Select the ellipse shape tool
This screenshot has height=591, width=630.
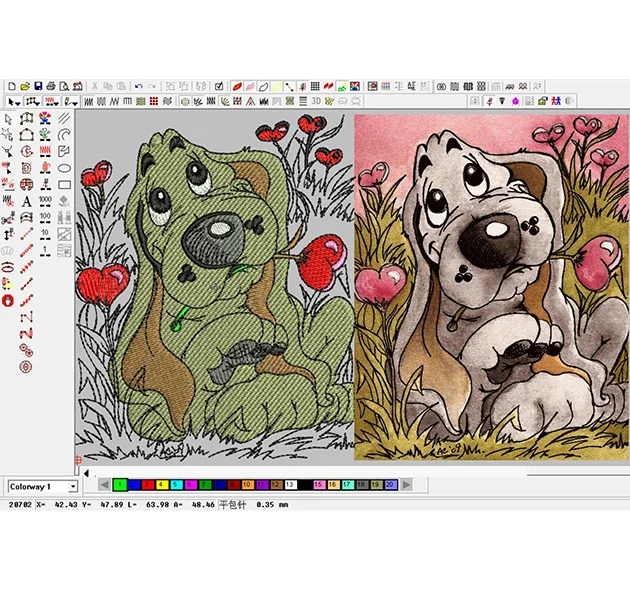pos(64,168)
